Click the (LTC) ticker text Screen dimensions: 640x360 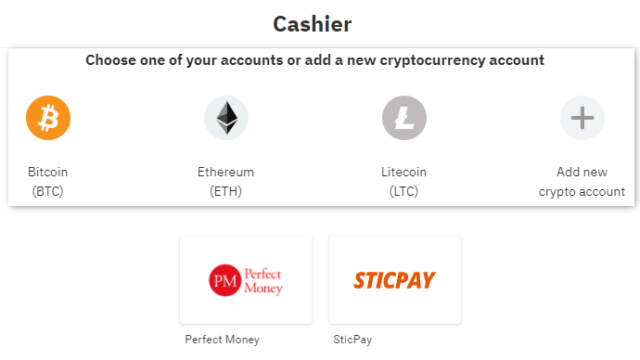(x=404, y=191)
